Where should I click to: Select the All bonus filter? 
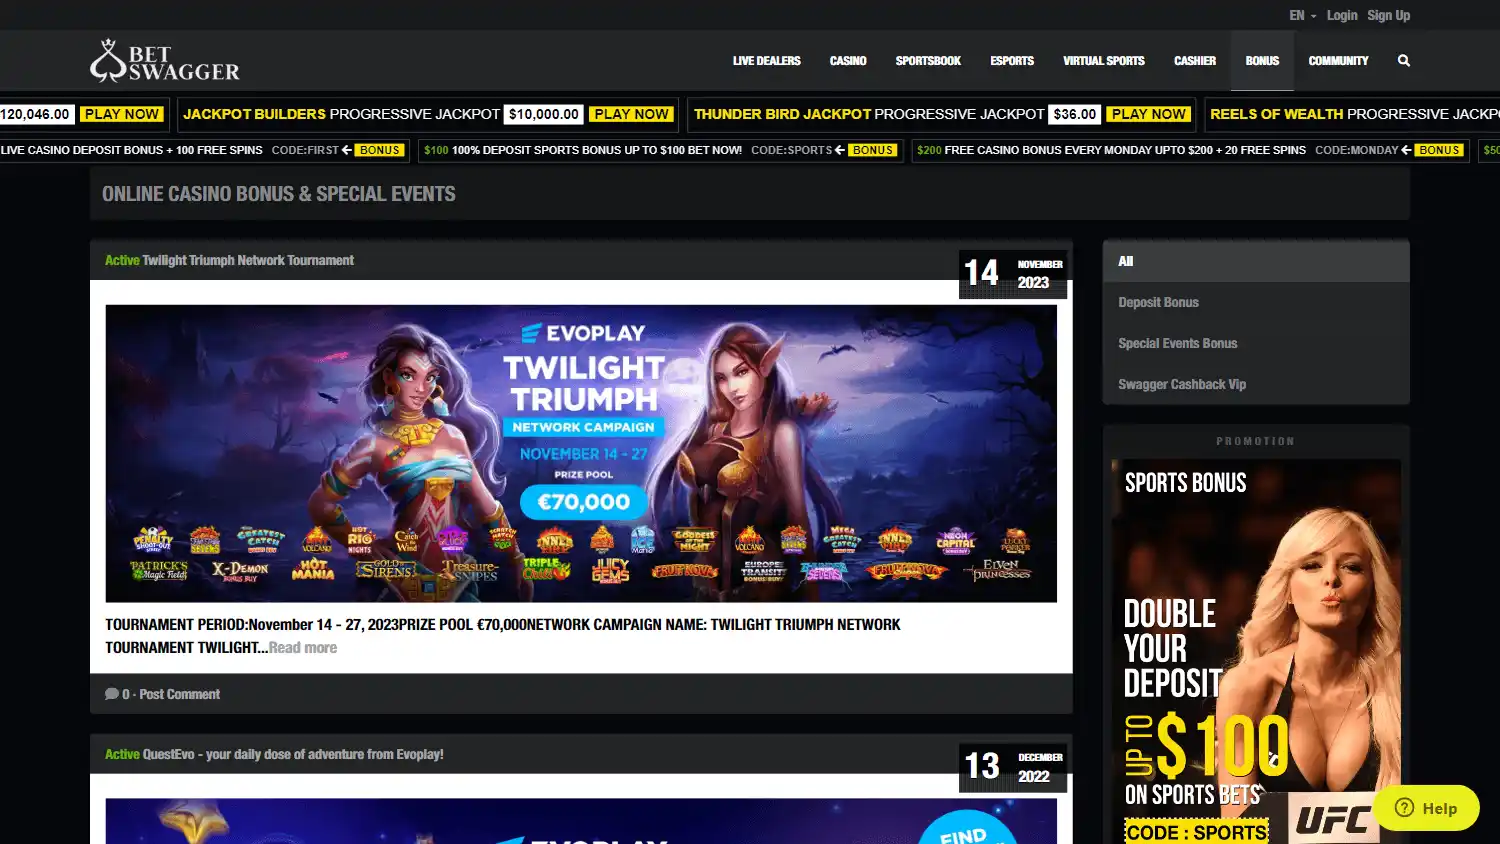(x=1256, y=261)
